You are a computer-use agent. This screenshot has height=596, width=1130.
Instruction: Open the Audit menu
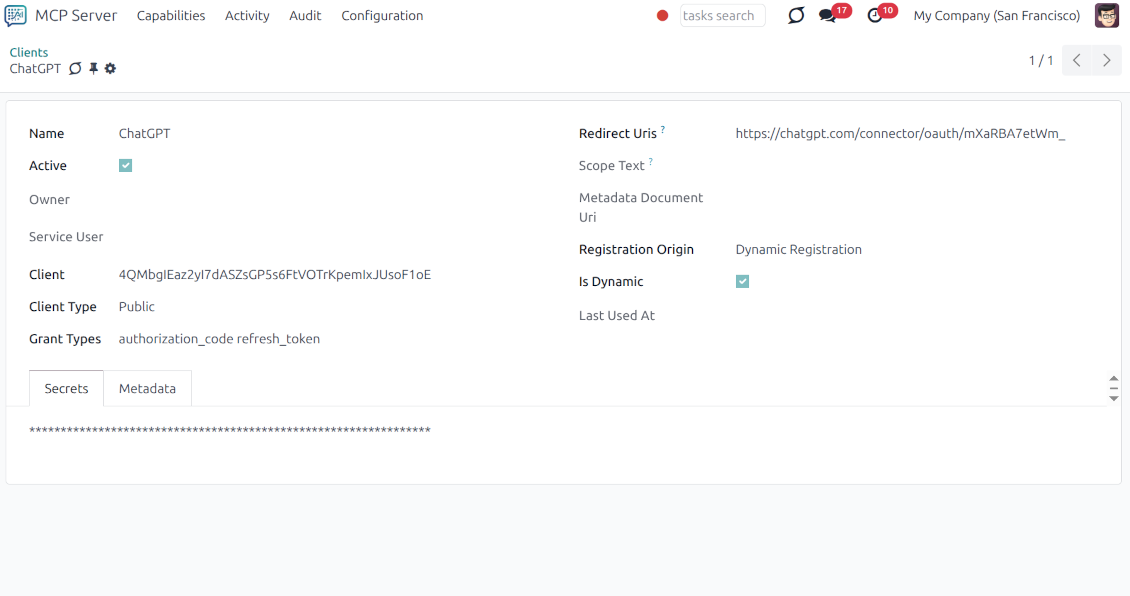pos(305,15)
